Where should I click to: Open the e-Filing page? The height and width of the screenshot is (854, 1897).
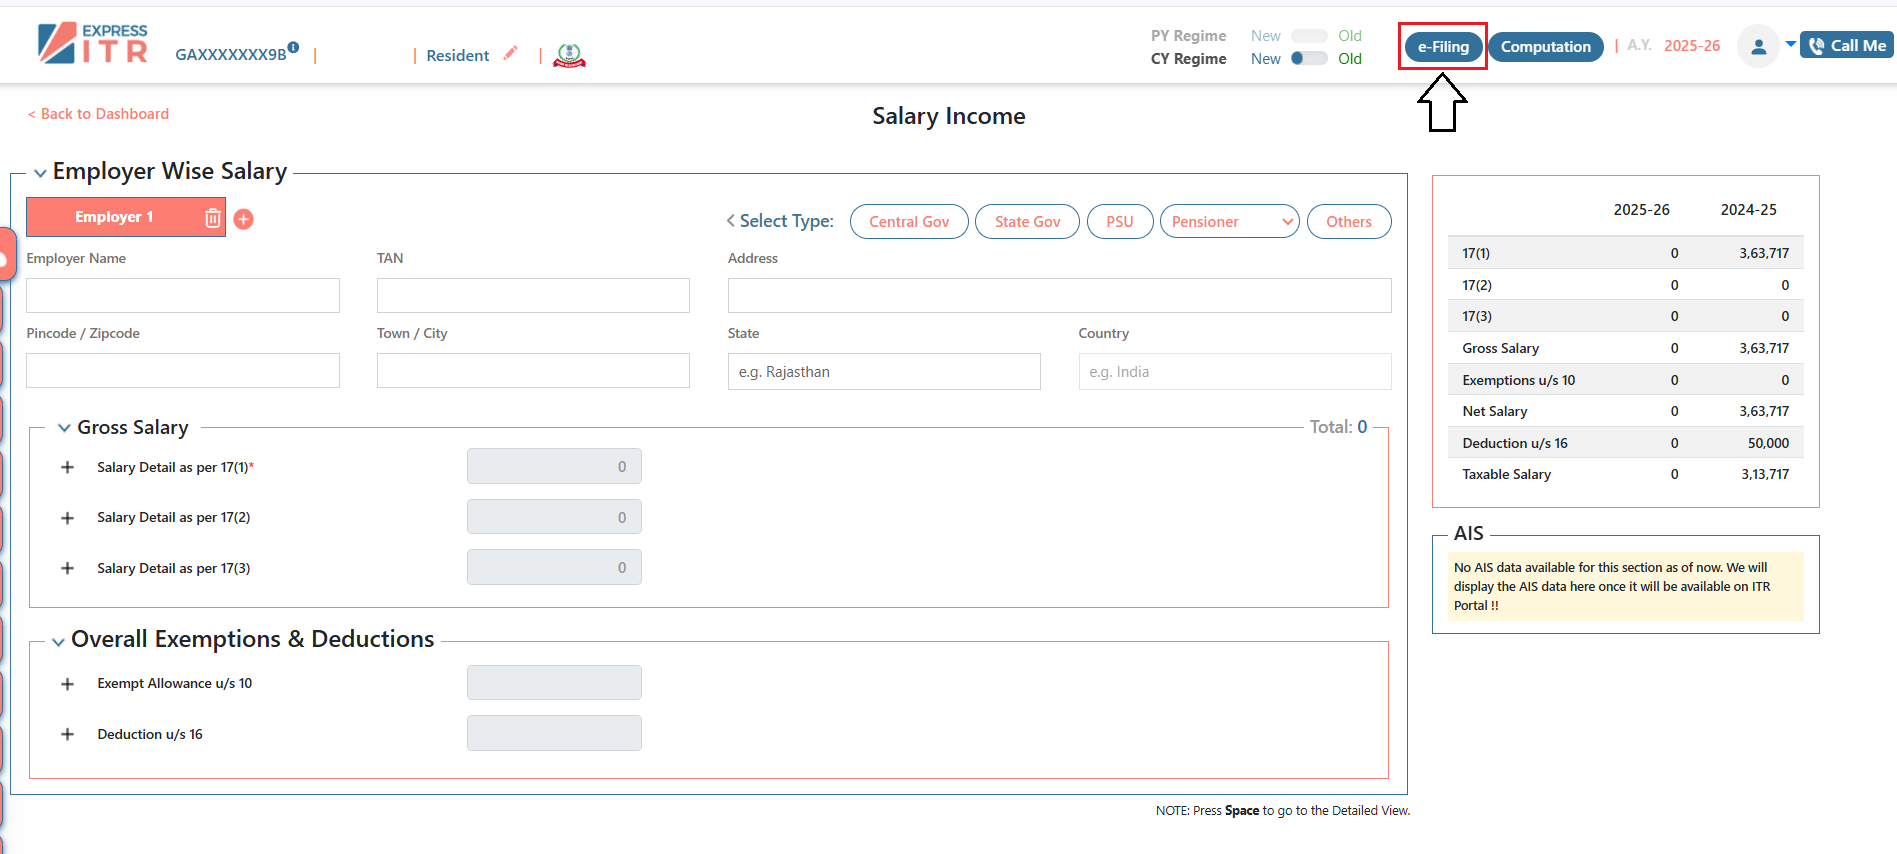[1442, 47]
